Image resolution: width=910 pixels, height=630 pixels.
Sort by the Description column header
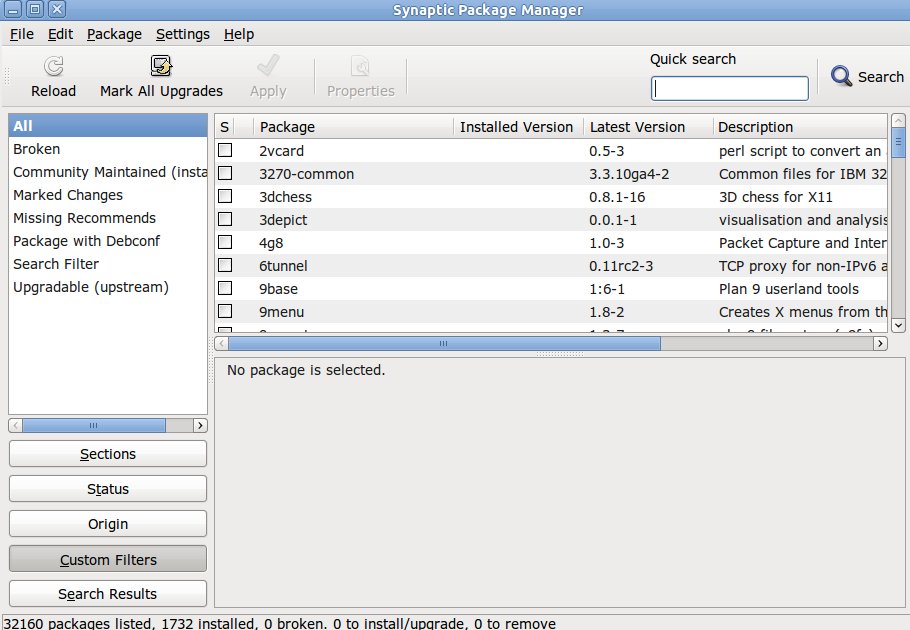(800, 126)
